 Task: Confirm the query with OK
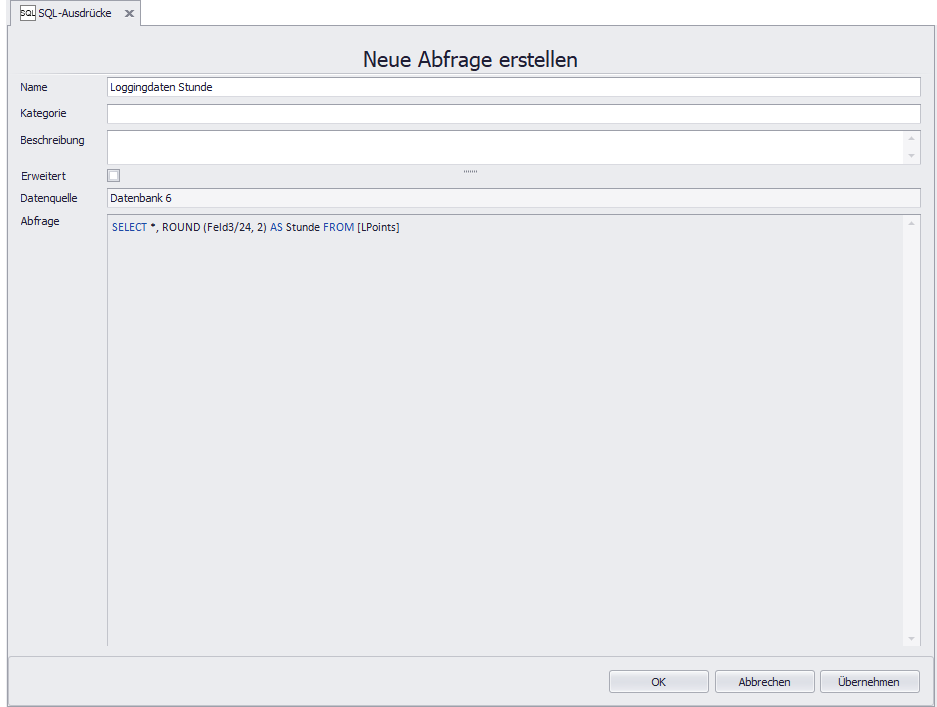[658, 681]
